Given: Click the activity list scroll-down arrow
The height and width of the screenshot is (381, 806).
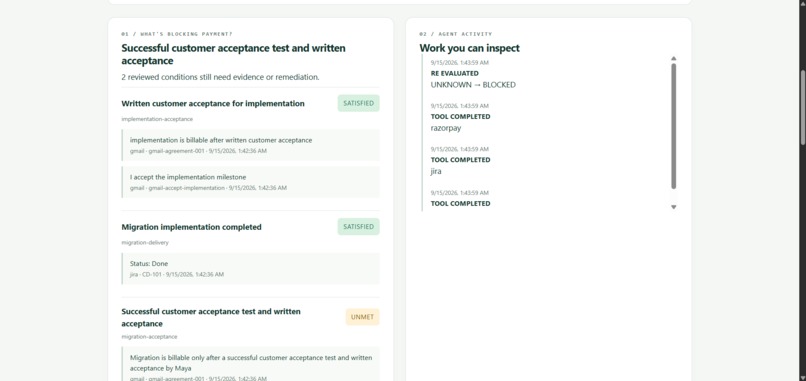Looking at the screenshot, I should point(673,207).
